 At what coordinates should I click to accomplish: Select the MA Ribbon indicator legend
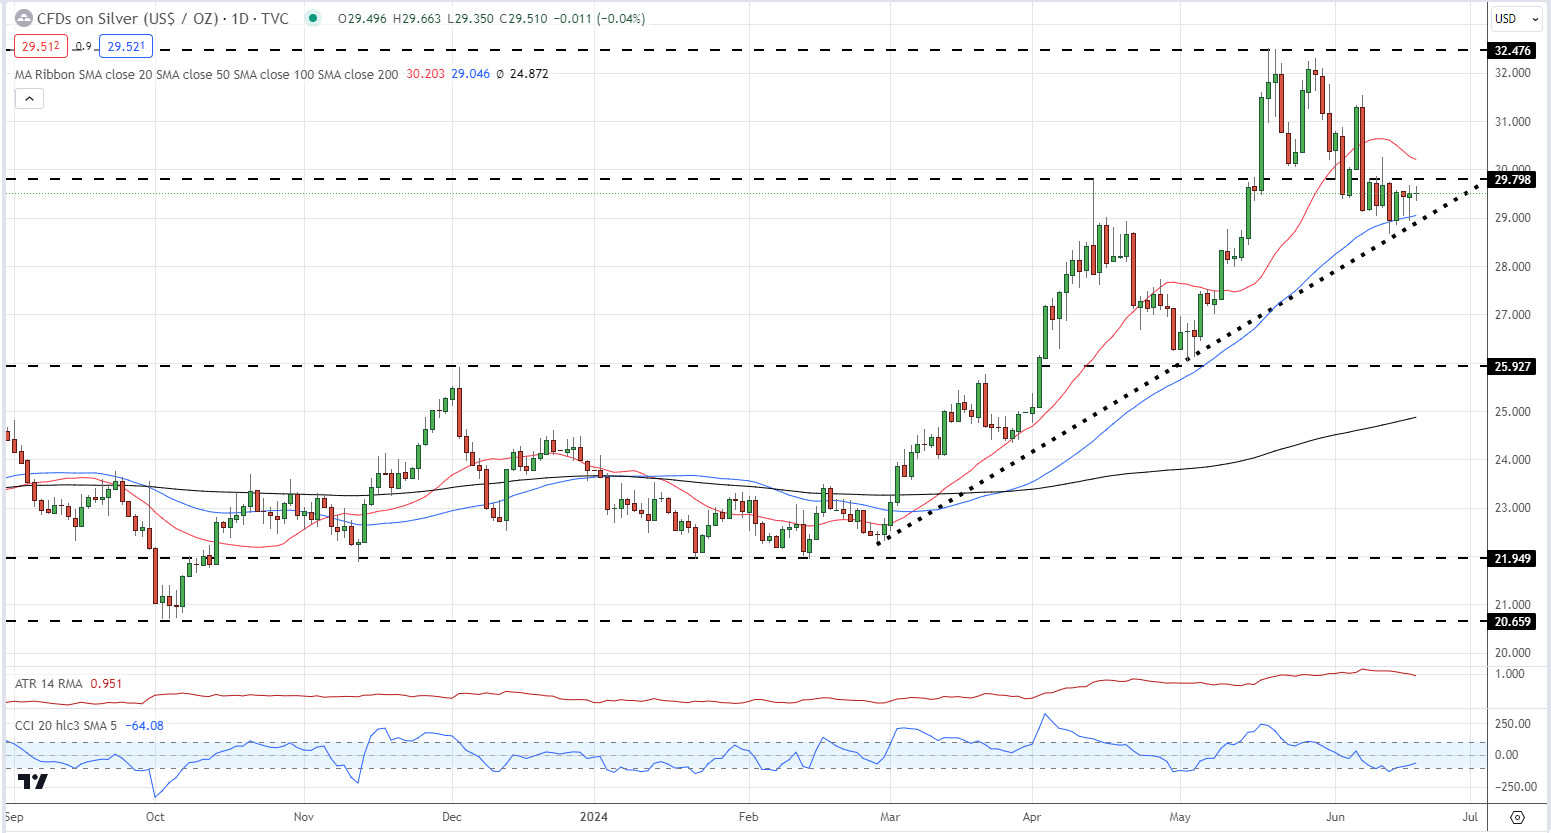(207, 74)
